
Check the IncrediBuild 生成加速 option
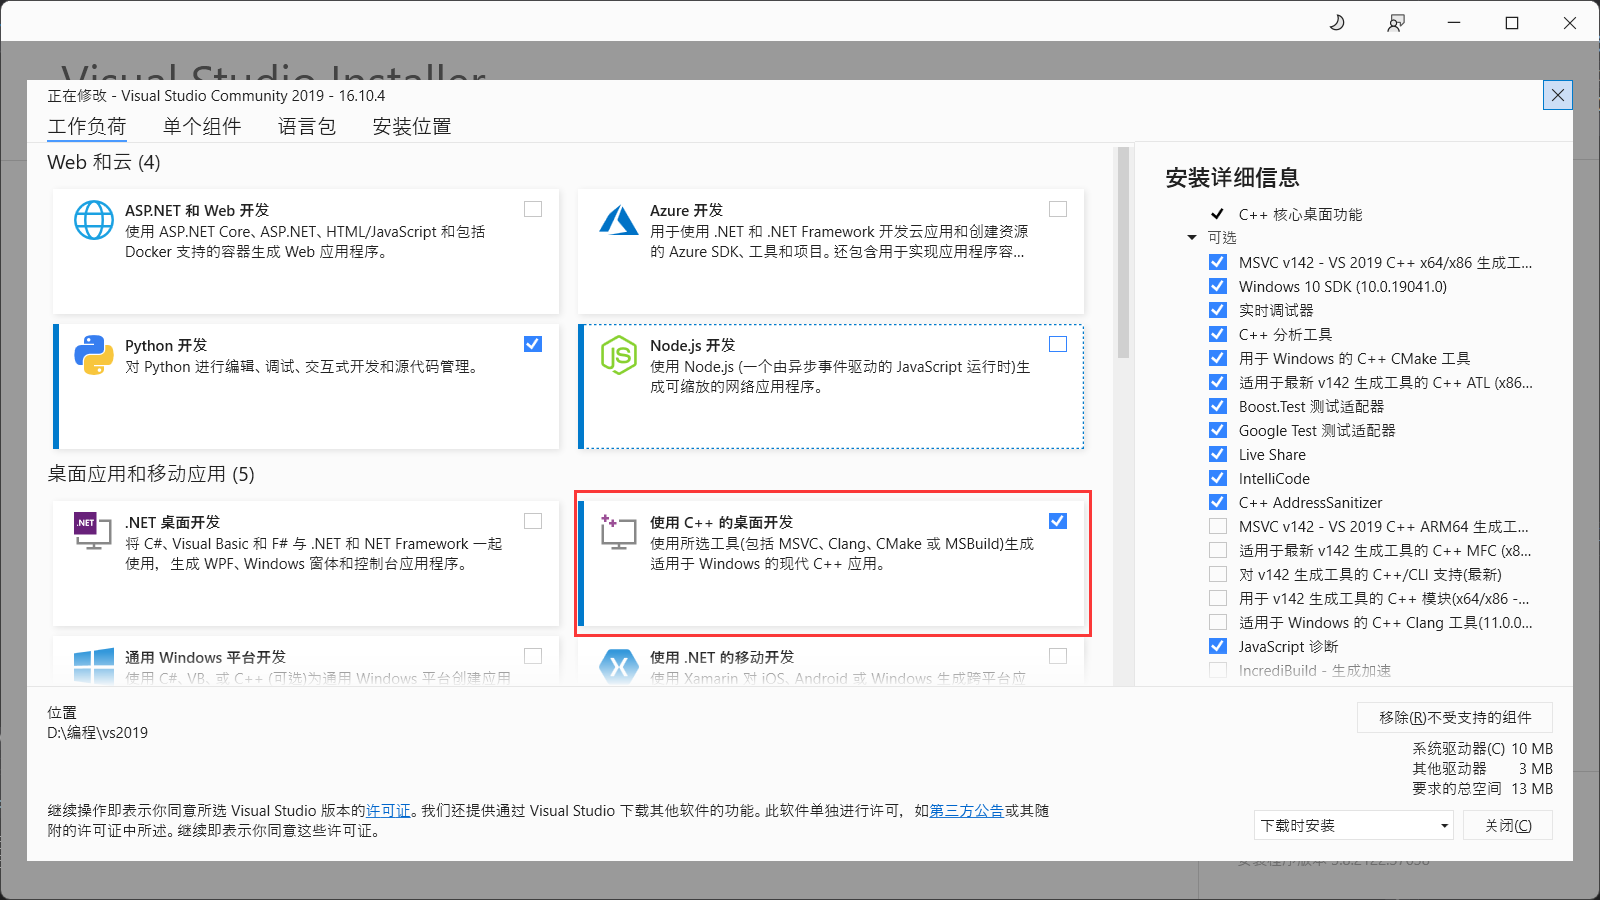pos(1218,670)
